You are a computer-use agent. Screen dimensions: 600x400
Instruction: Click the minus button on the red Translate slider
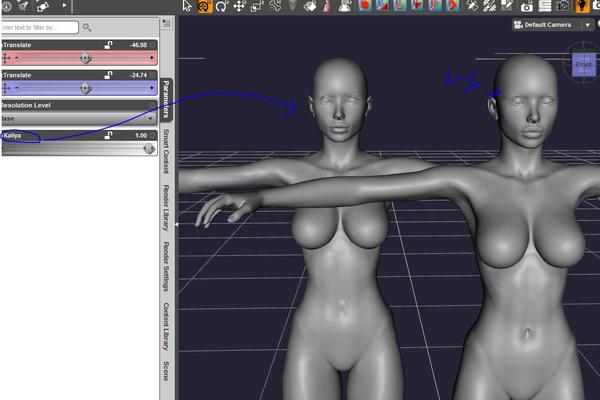click(x=16, y=58)
